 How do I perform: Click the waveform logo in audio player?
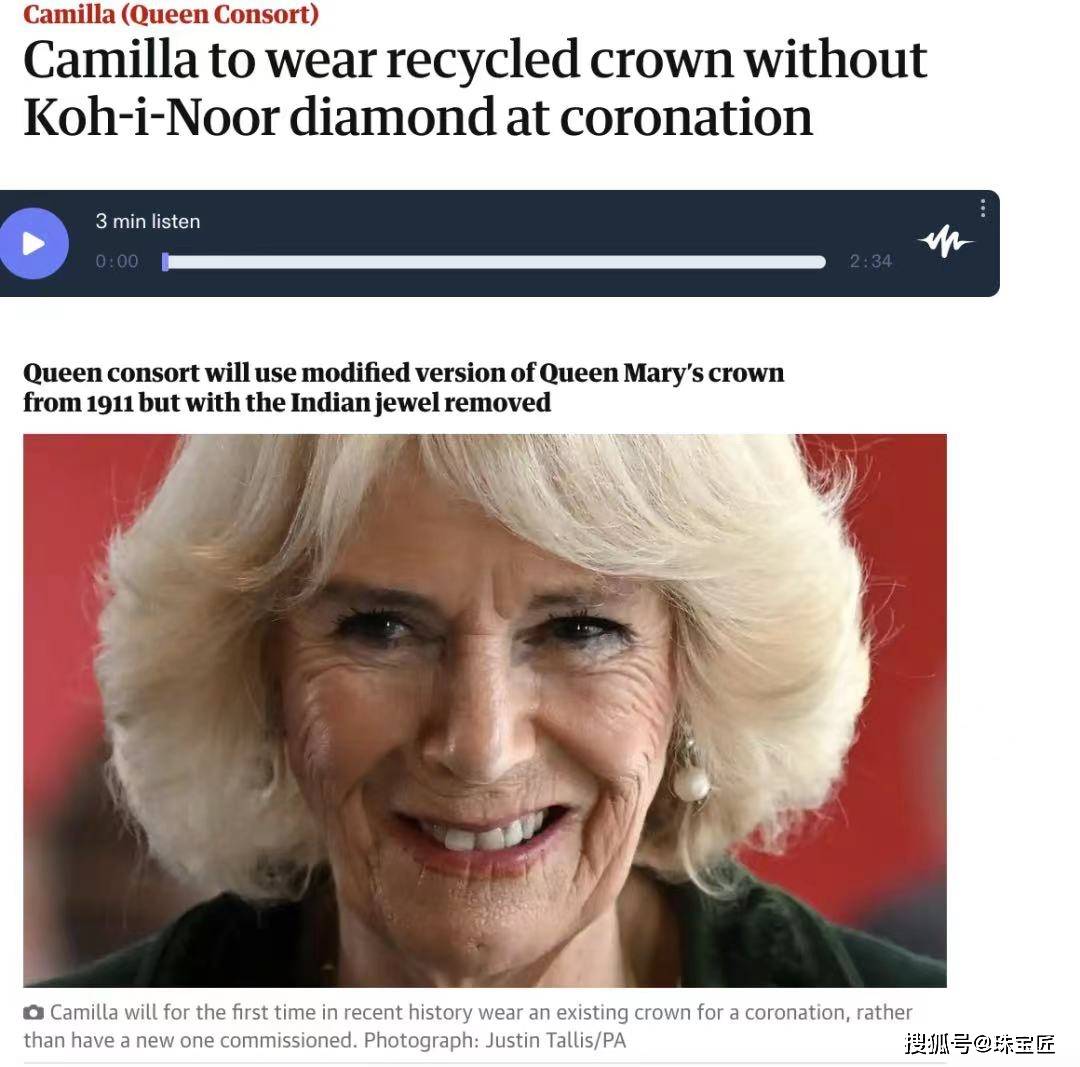point(944,242)
